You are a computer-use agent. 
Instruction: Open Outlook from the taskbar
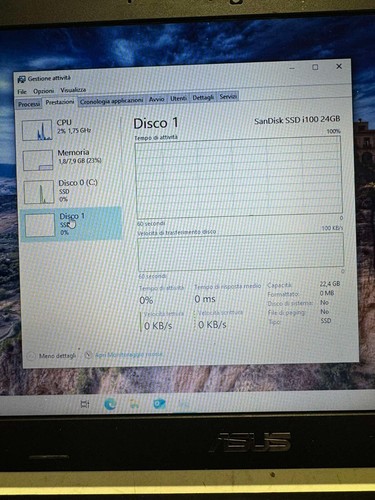[159, 404]
